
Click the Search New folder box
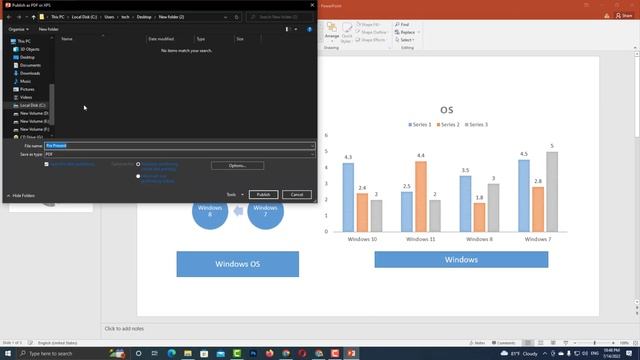[280, 17]
